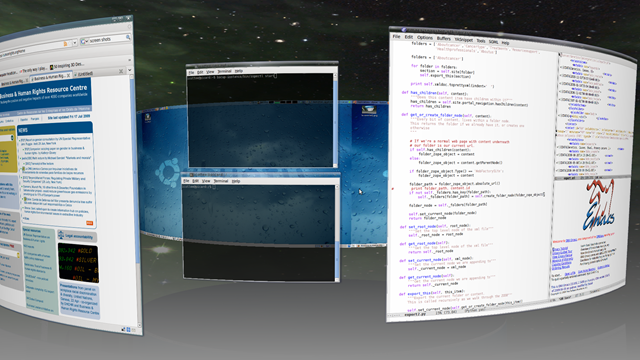The height and width of the screenshot is (360, 640).
Task: Open the screenshot image file on desktop
Action: point(369,111)
